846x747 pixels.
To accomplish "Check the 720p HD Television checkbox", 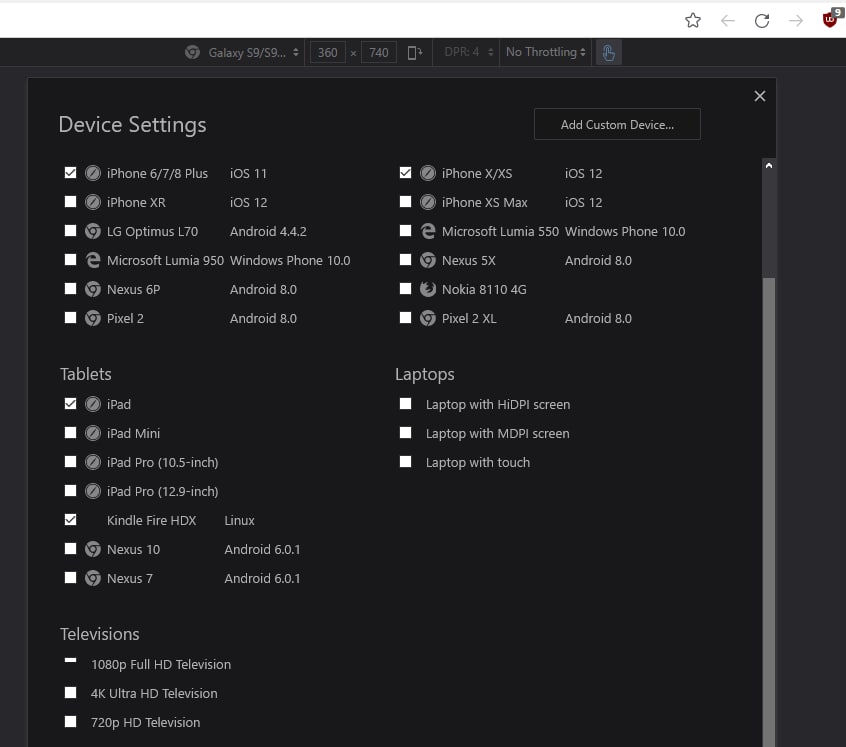I will [x=70, y=722].
